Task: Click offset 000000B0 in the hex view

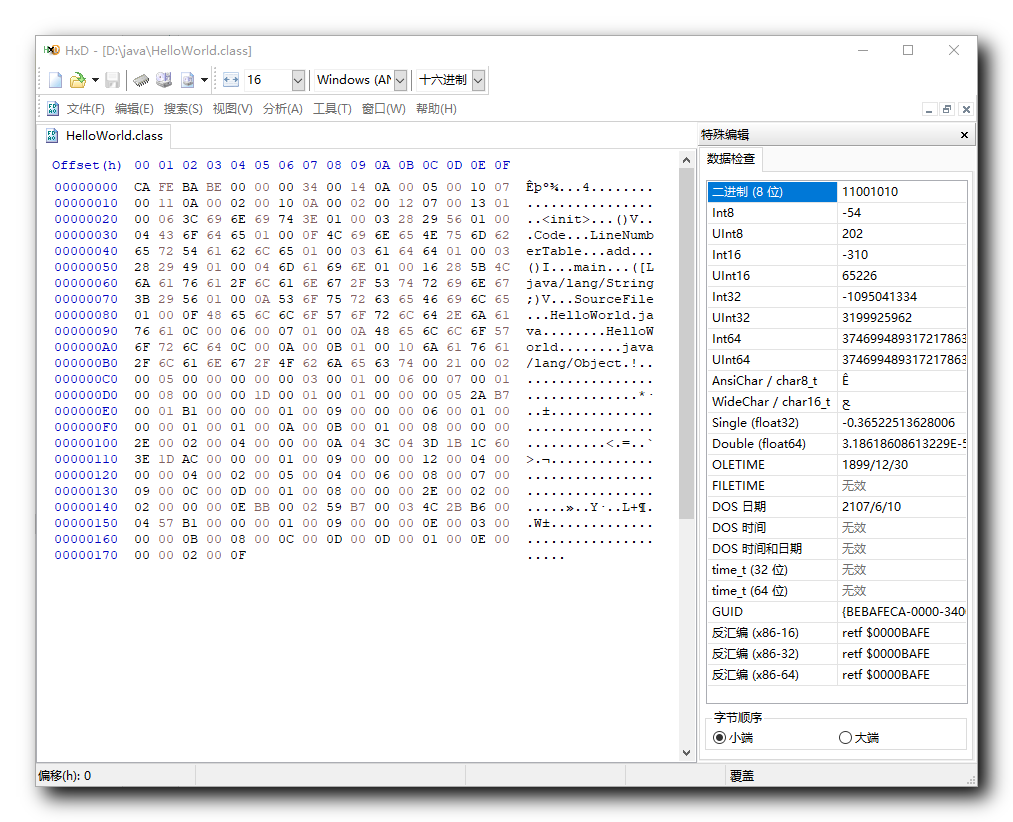Action: coord(86,363)
